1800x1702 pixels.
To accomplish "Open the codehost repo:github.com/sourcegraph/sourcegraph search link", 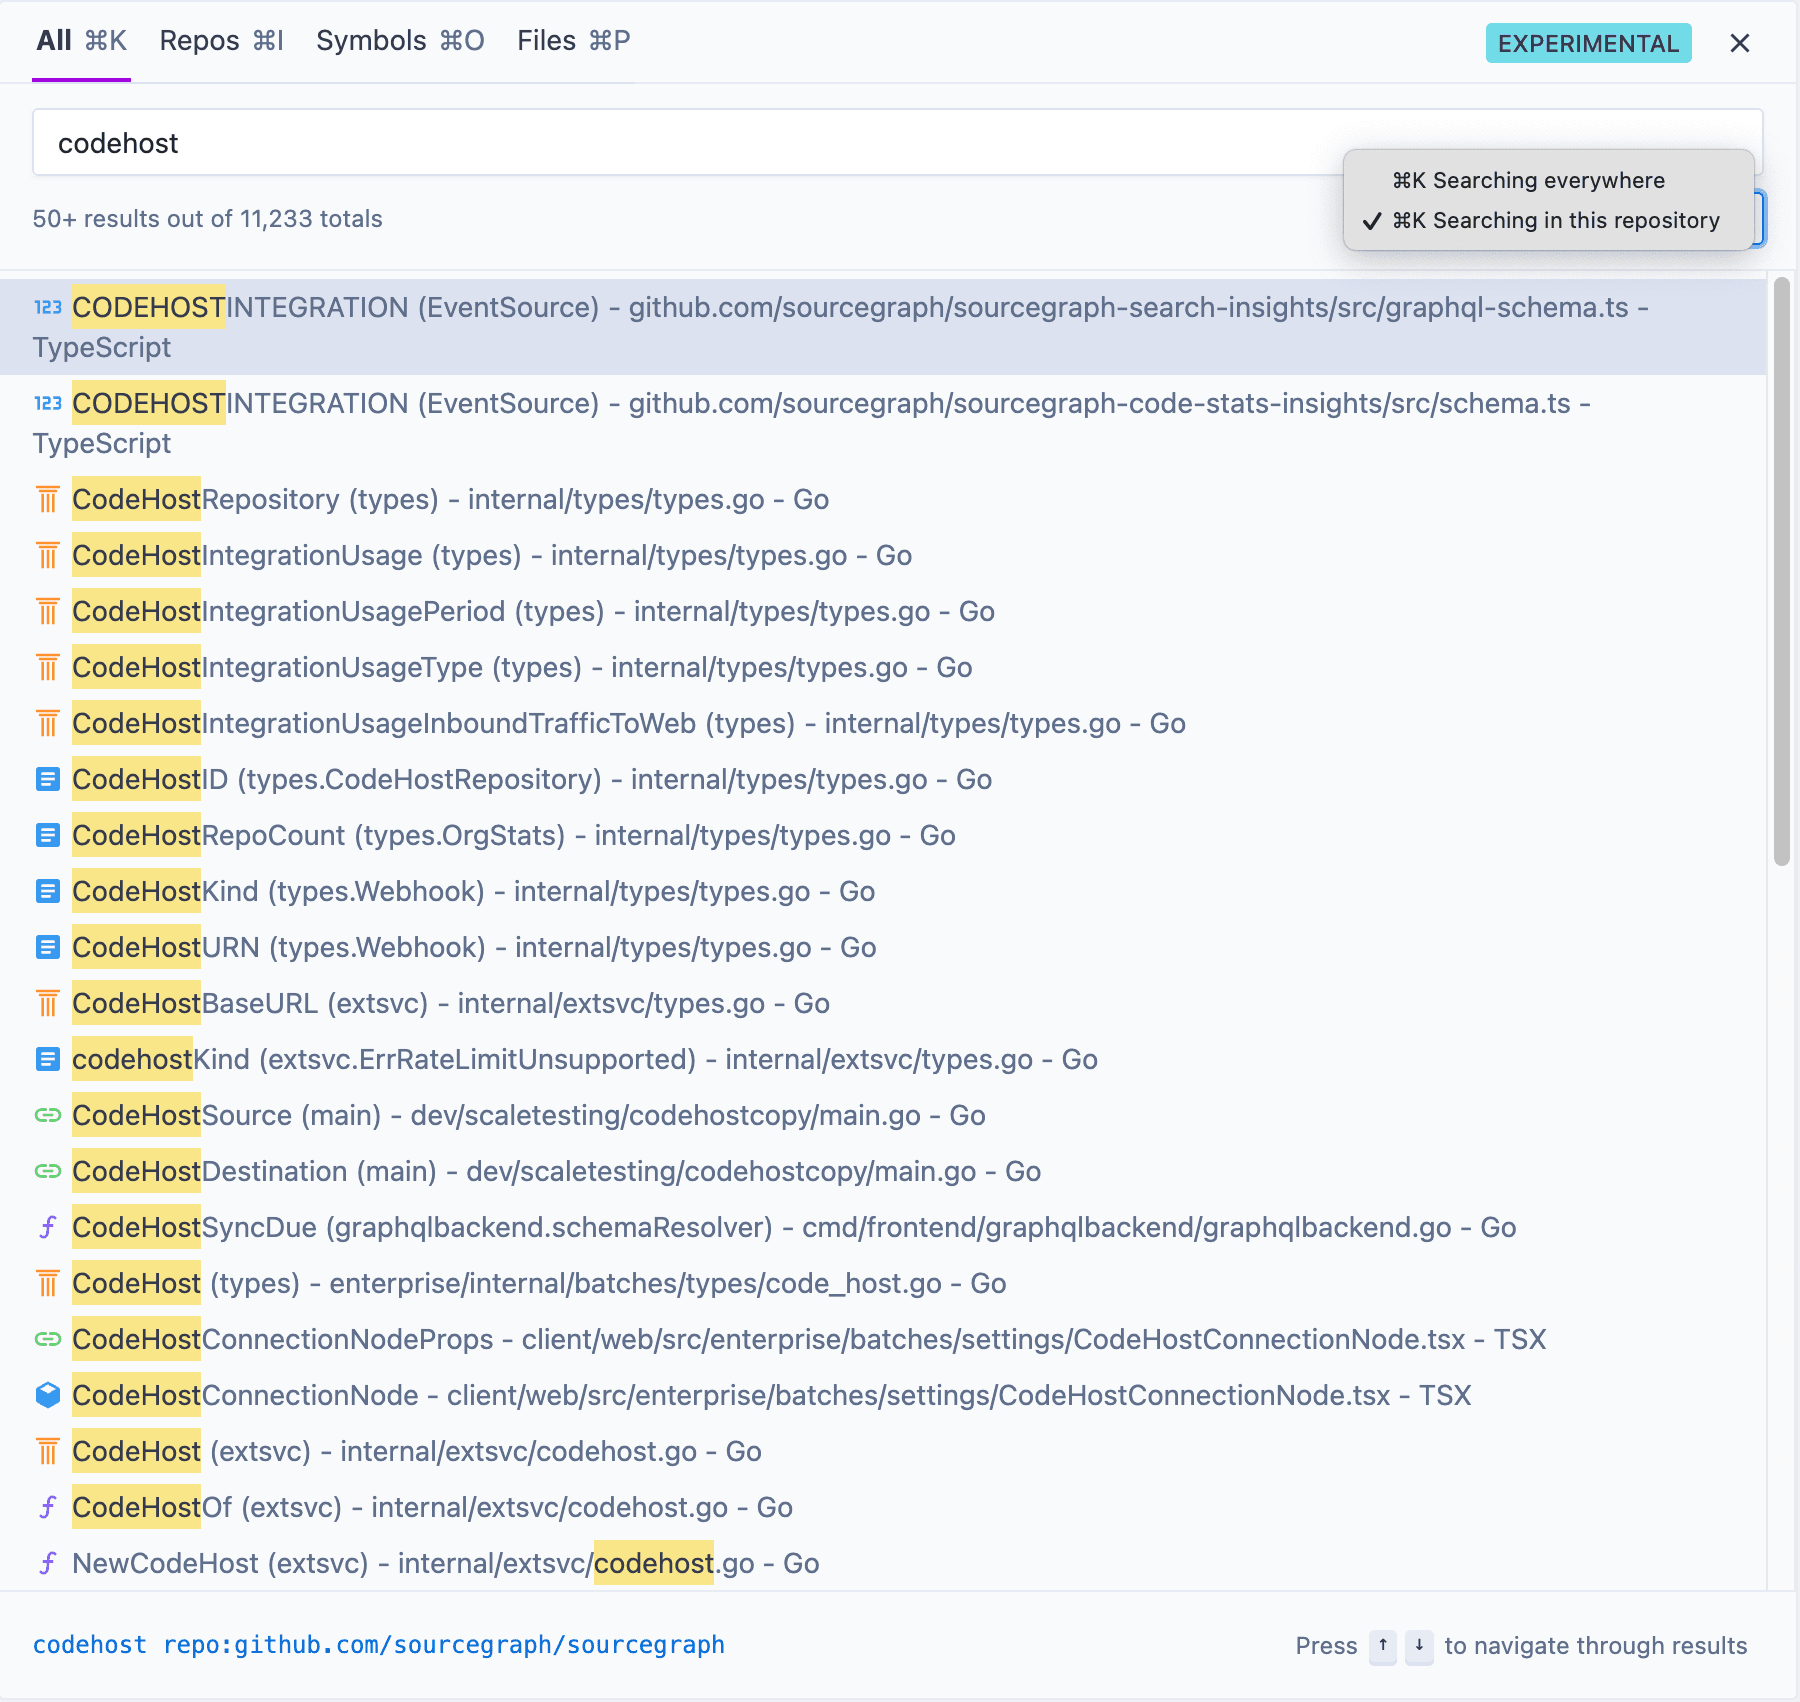I will click(x=379, y=1645).
